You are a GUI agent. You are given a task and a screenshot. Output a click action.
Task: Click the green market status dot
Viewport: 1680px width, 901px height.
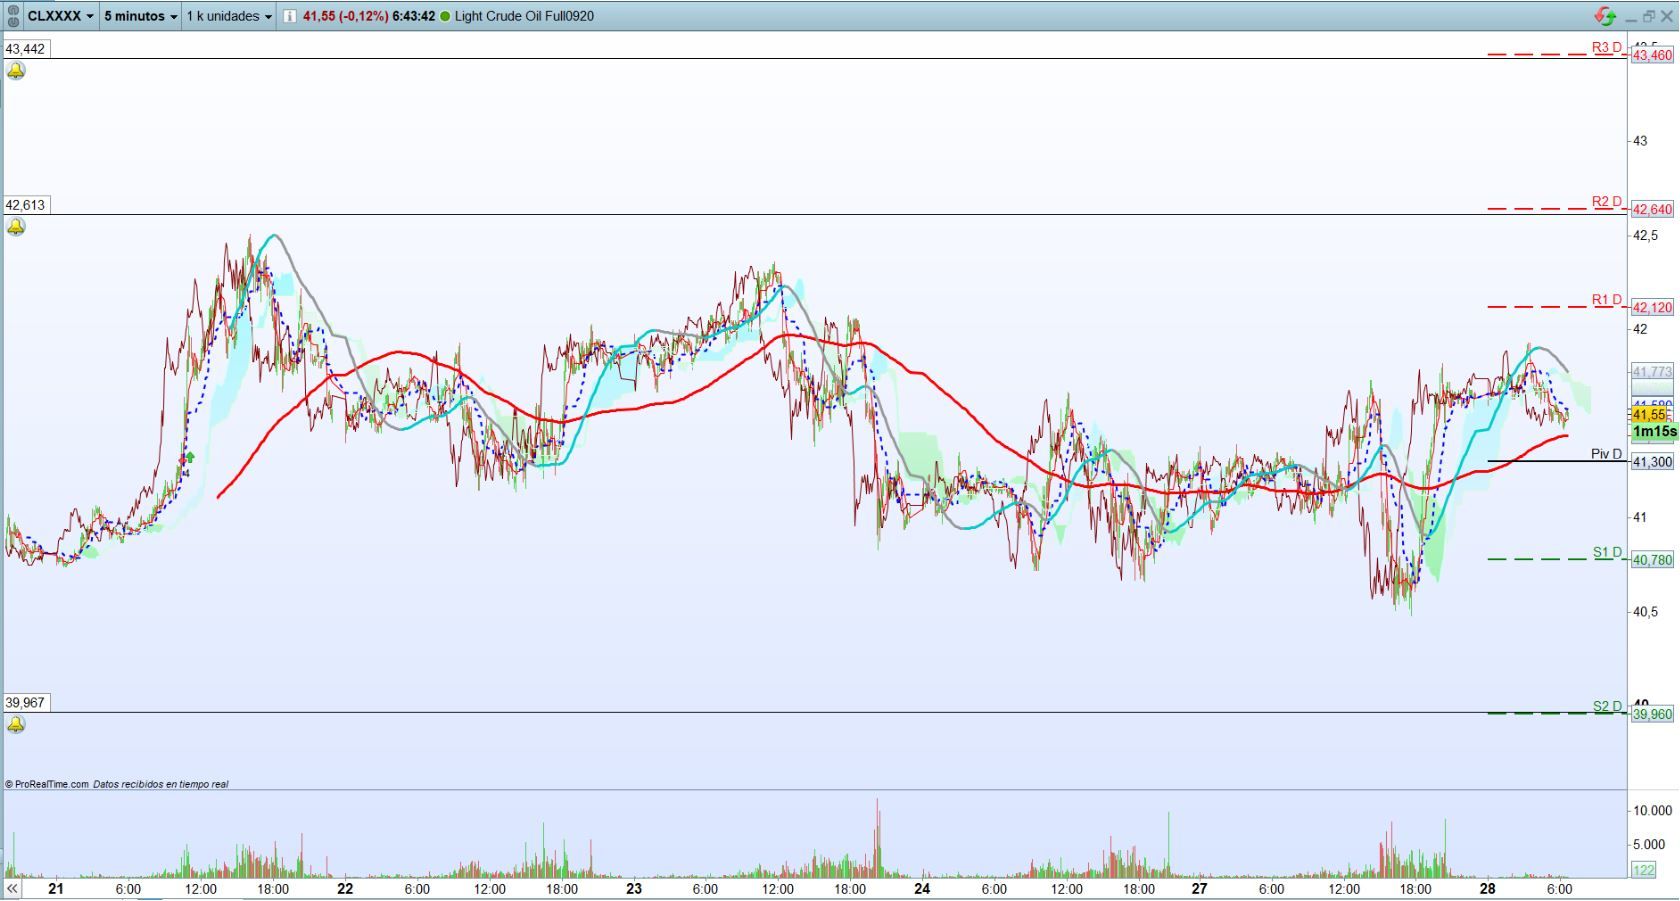[x=445, y=16]
